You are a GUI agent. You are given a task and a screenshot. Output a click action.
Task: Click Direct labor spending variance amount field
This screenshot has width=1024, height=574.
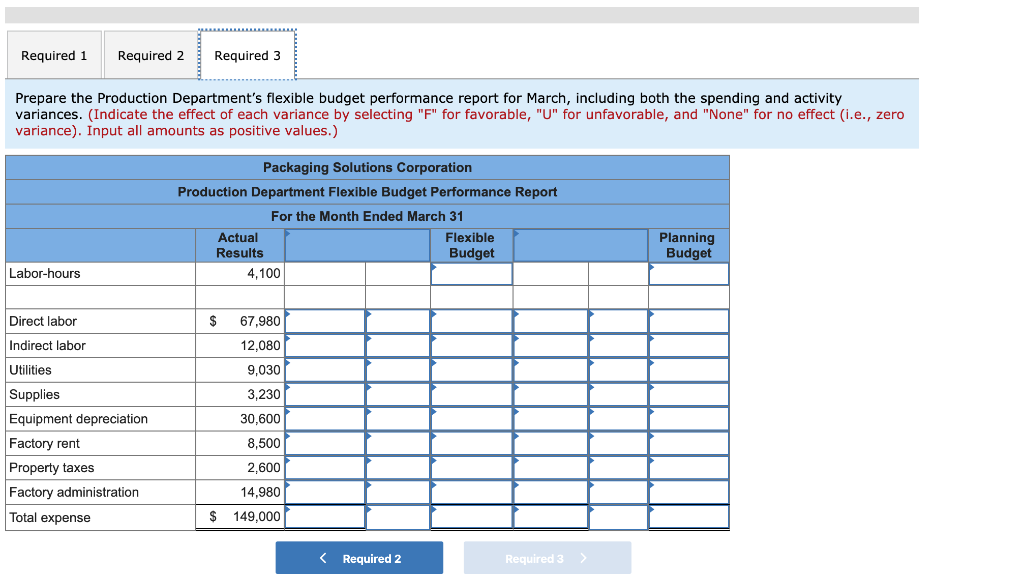tap(325, 321)
